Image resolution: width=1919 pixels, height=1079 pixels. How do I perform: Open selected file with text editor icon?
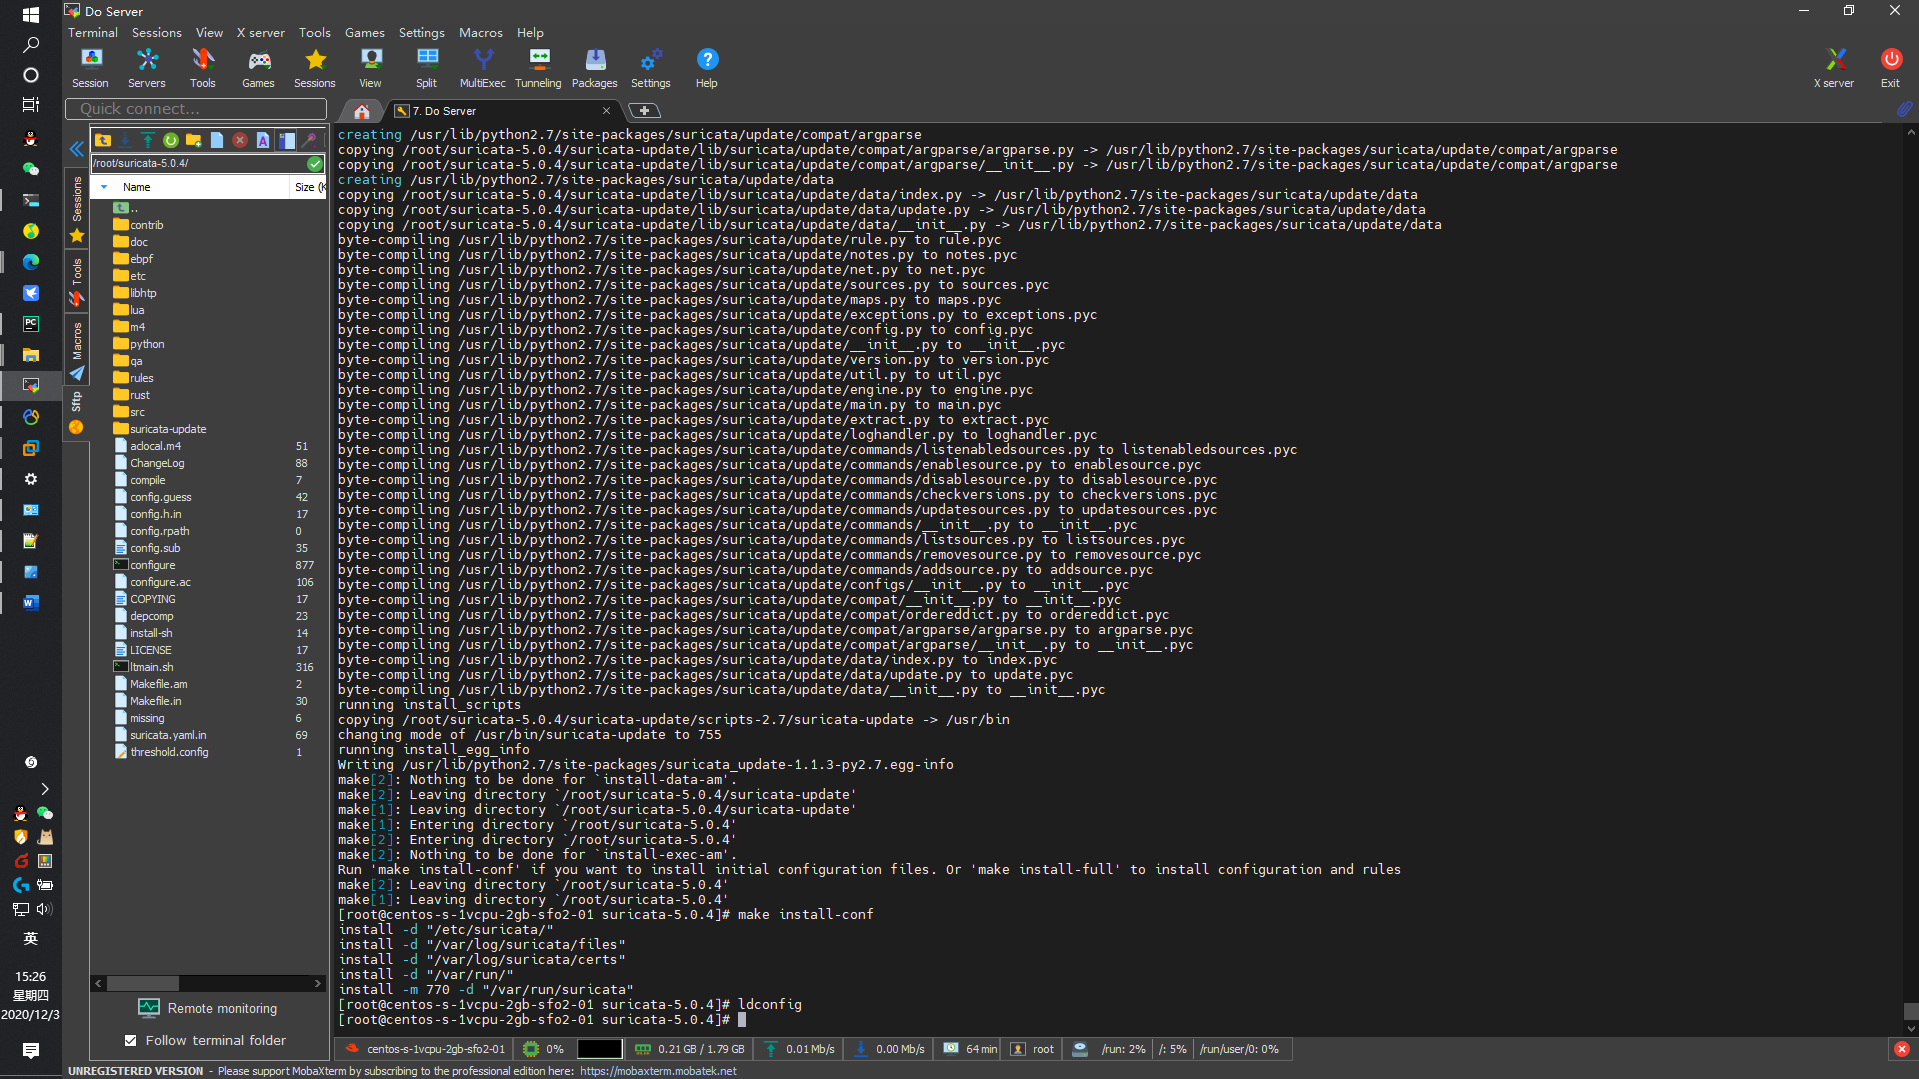pyautogui.click(x=263, y=140)
